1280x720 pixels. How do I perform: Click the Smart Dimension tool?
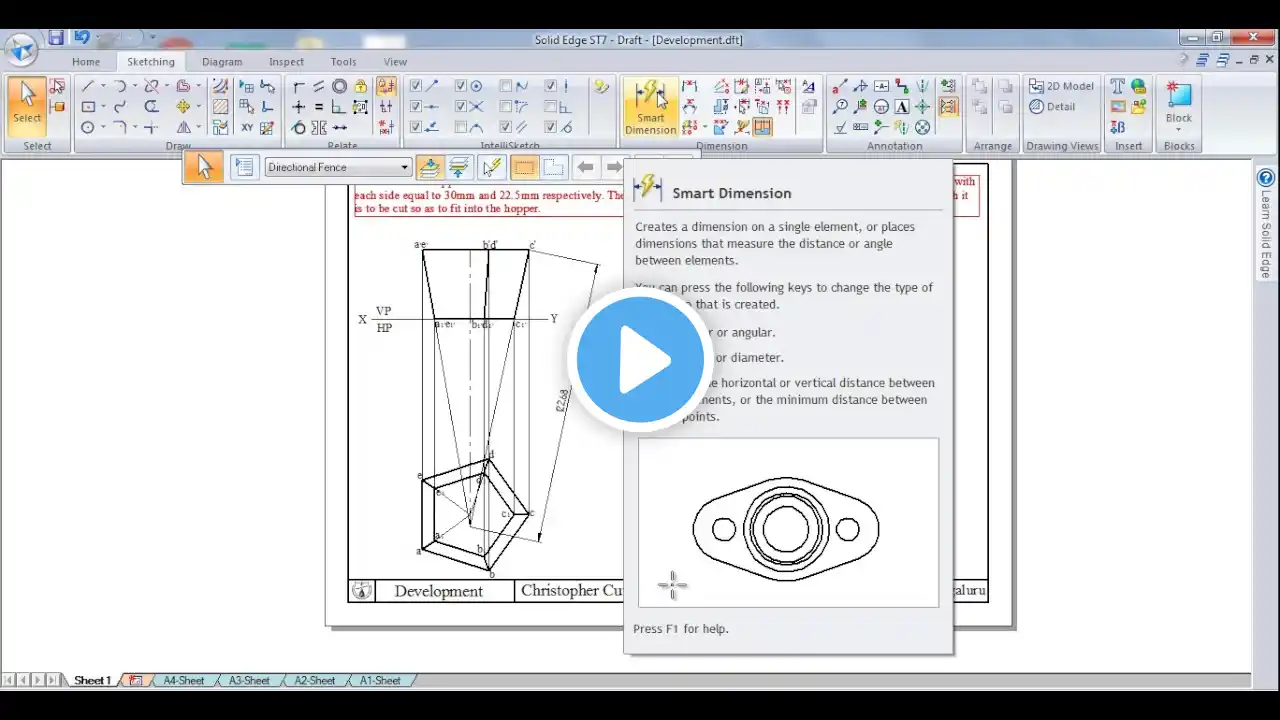coord(650,108)
